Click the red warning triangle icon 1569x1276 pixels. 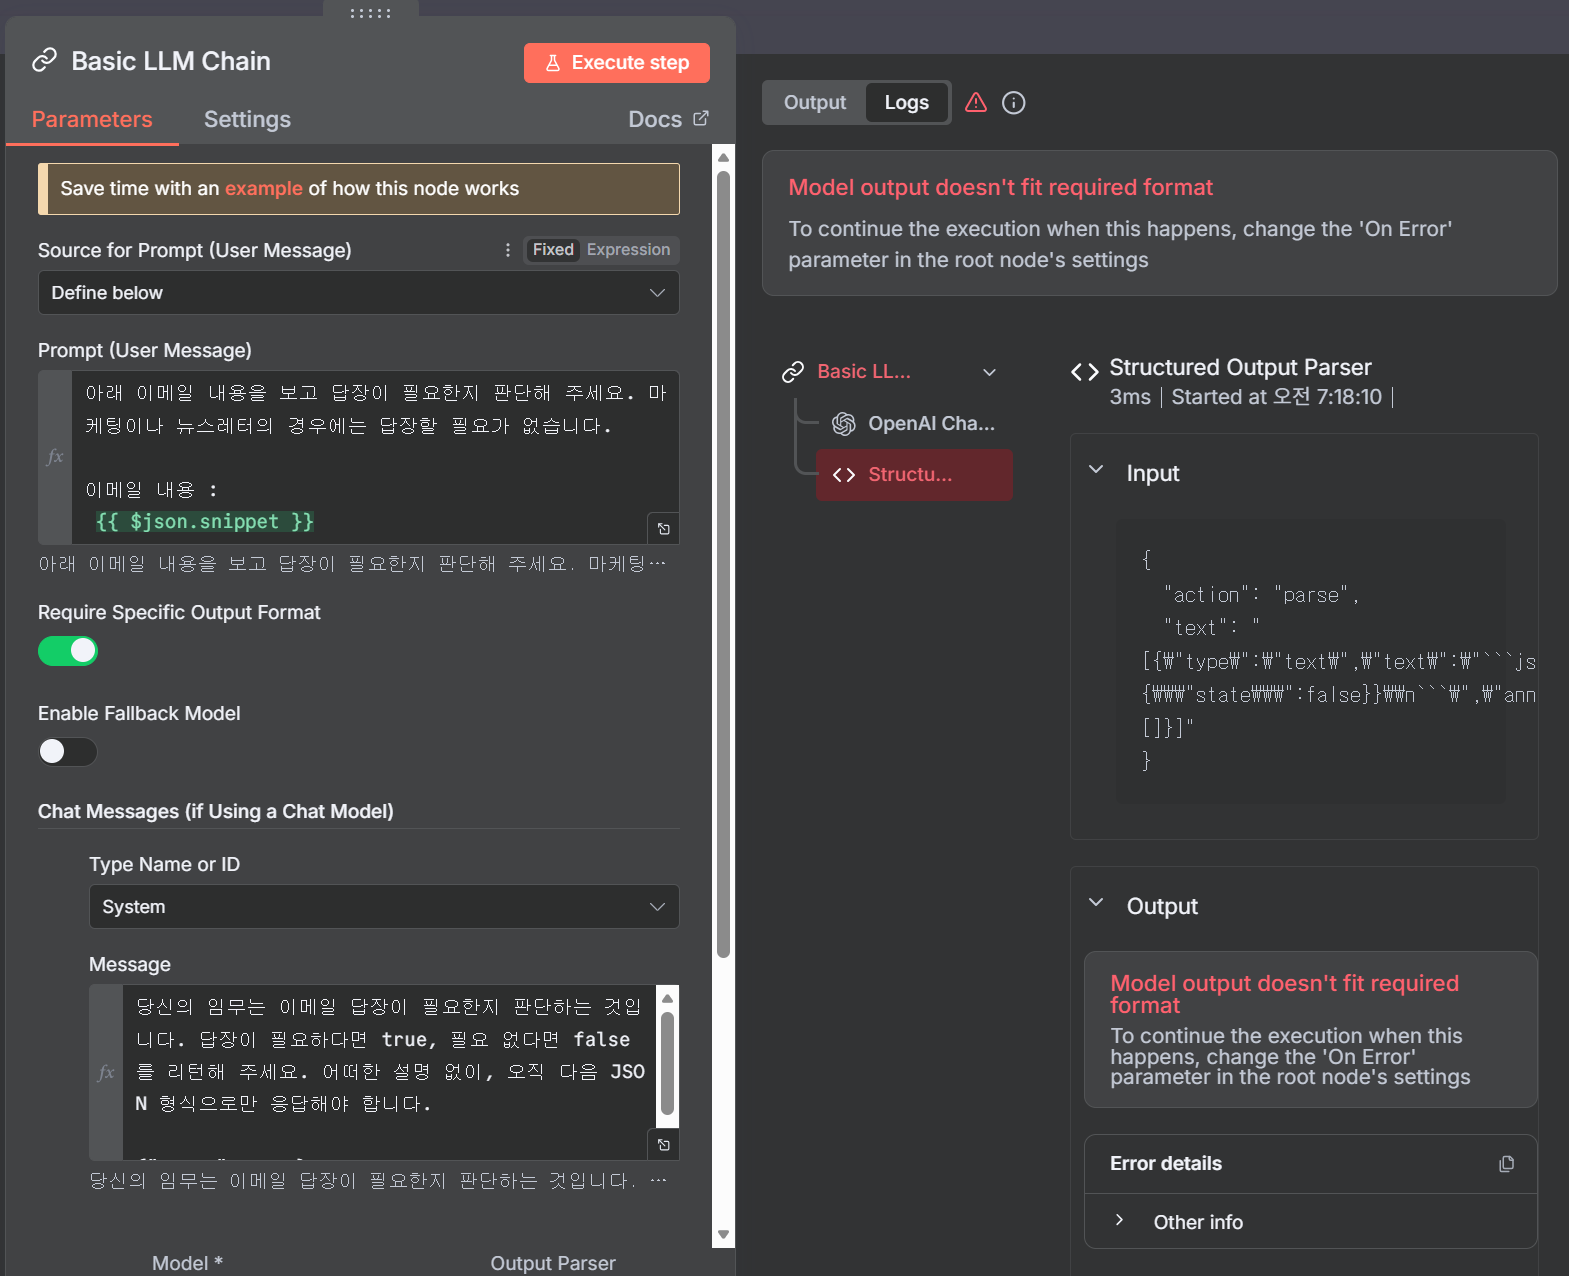coord(976,102)
